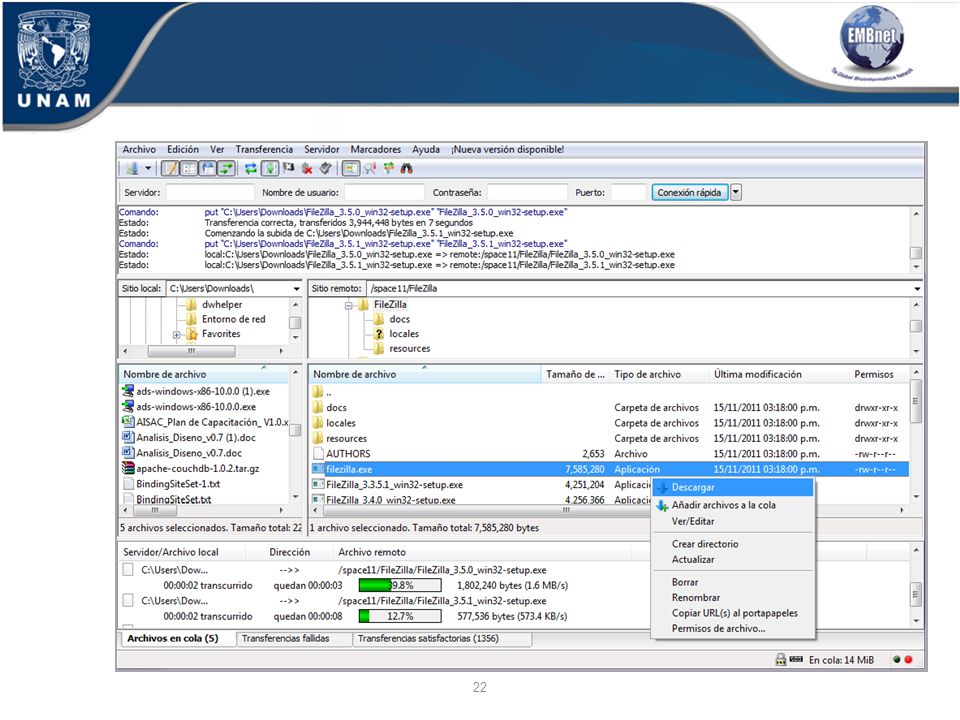
Task: Select BindingSiteSet-1.txt in the local list
Action: 178,484
